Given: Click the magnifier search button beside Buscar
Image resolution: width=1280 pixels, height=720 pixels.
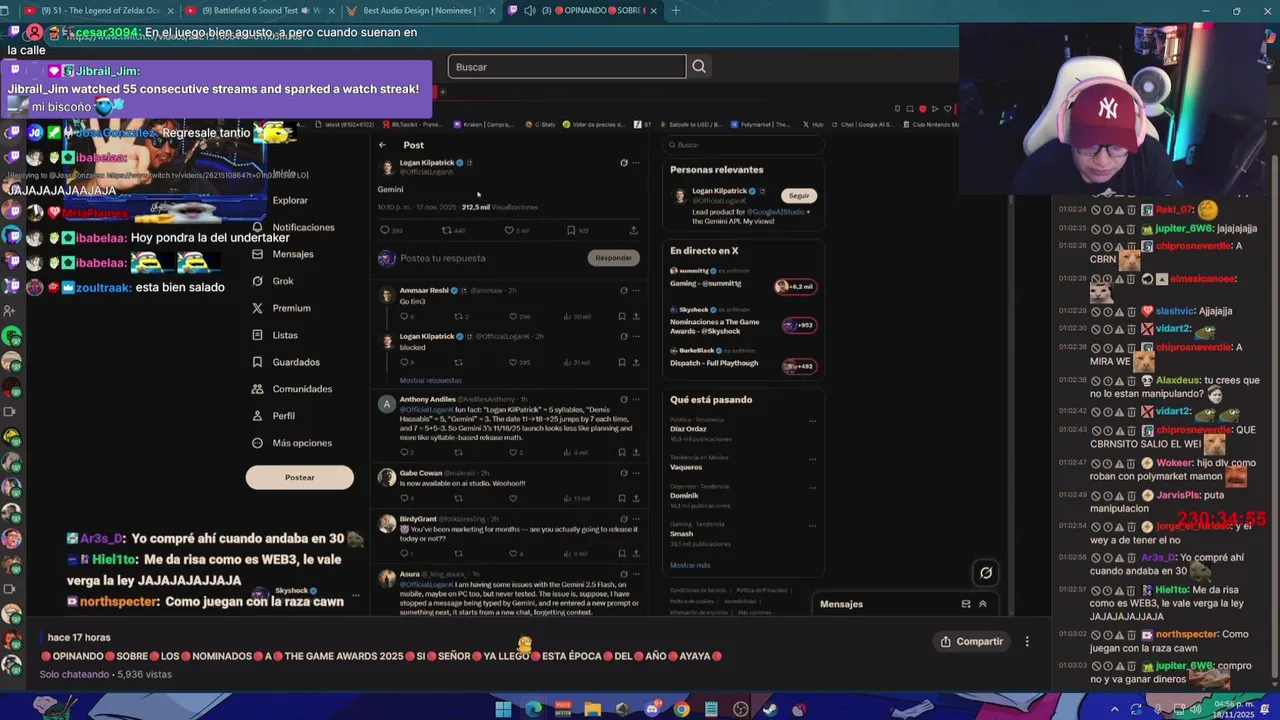Looking at the screenshot, I should point(699,67).
